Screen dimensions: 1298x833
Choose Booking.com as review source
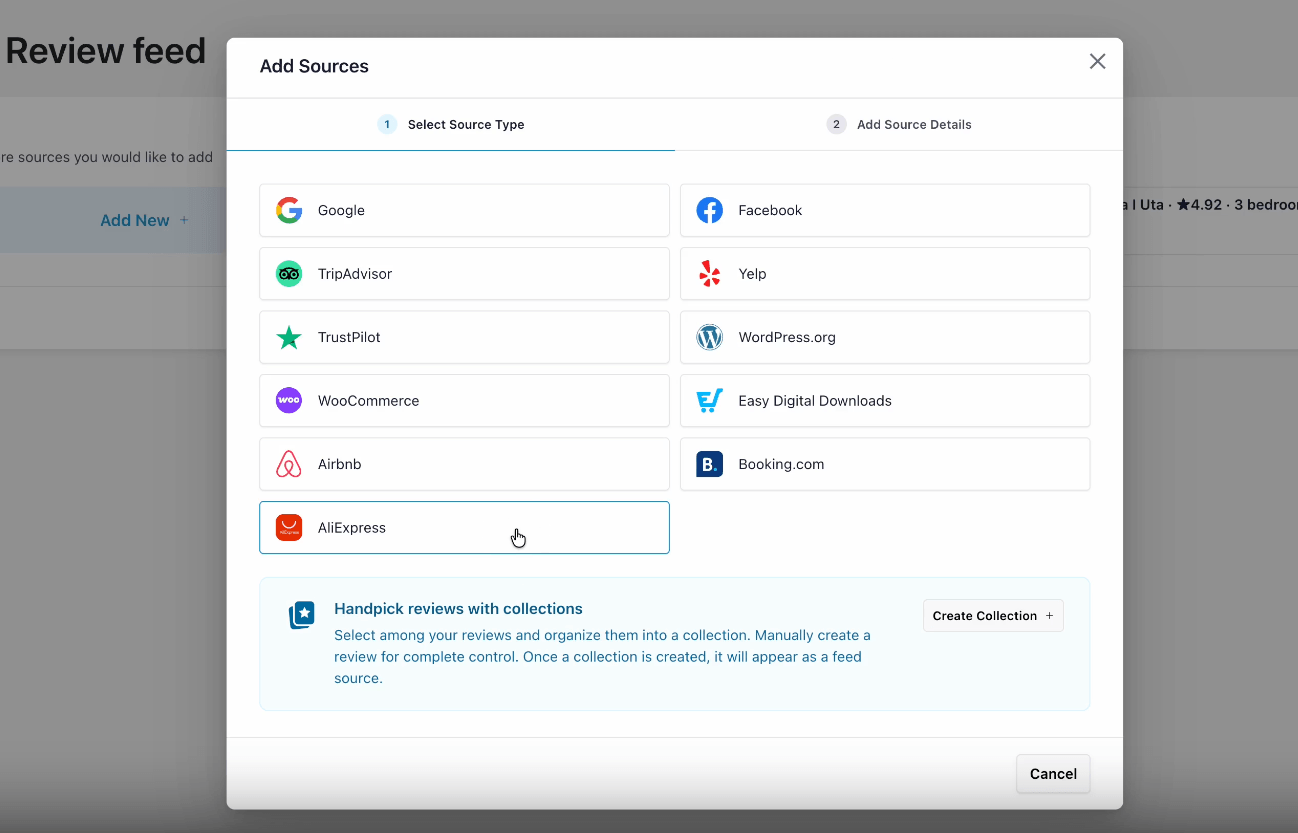885,464
